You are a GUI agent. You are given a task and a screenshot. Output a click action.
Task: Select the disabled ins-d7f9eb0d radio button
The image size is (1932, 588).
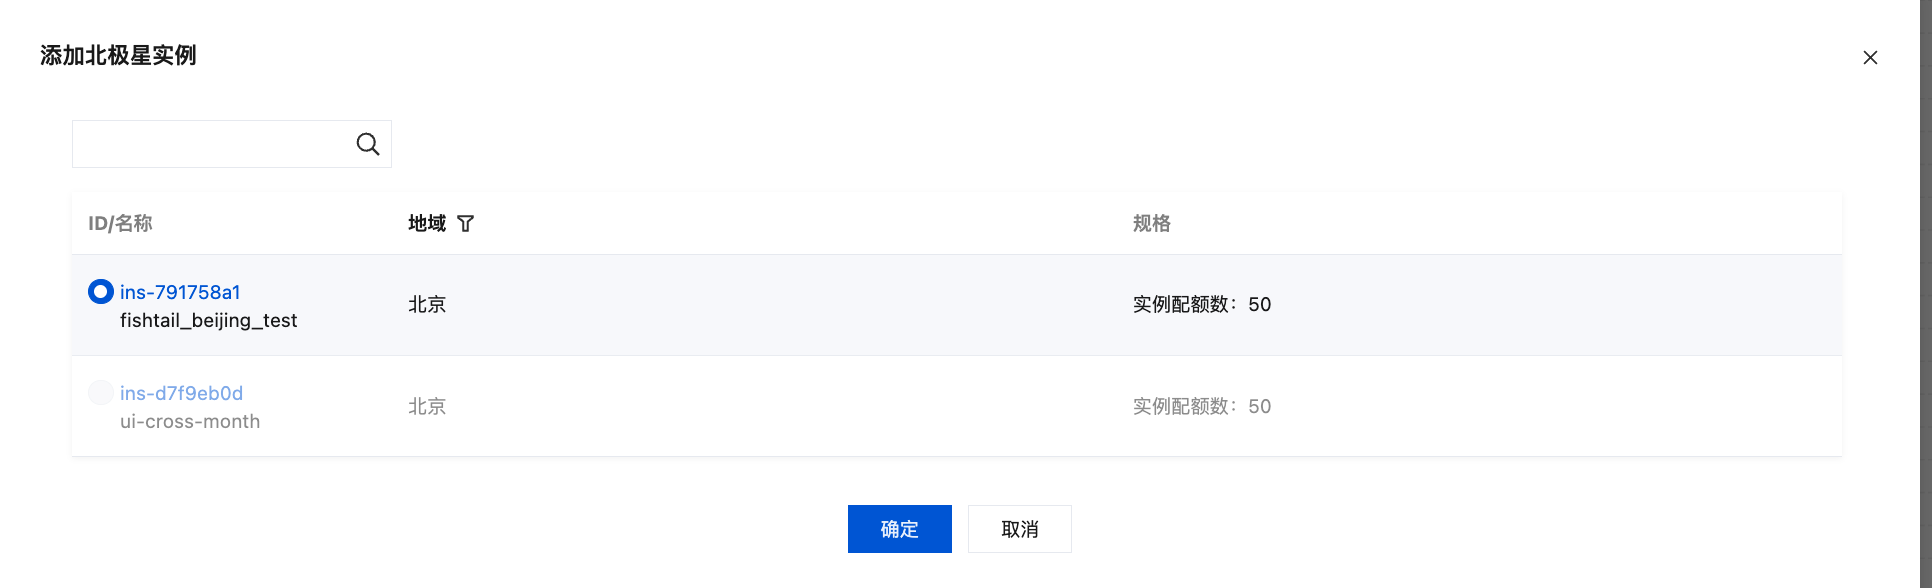(x=101, y=392)
